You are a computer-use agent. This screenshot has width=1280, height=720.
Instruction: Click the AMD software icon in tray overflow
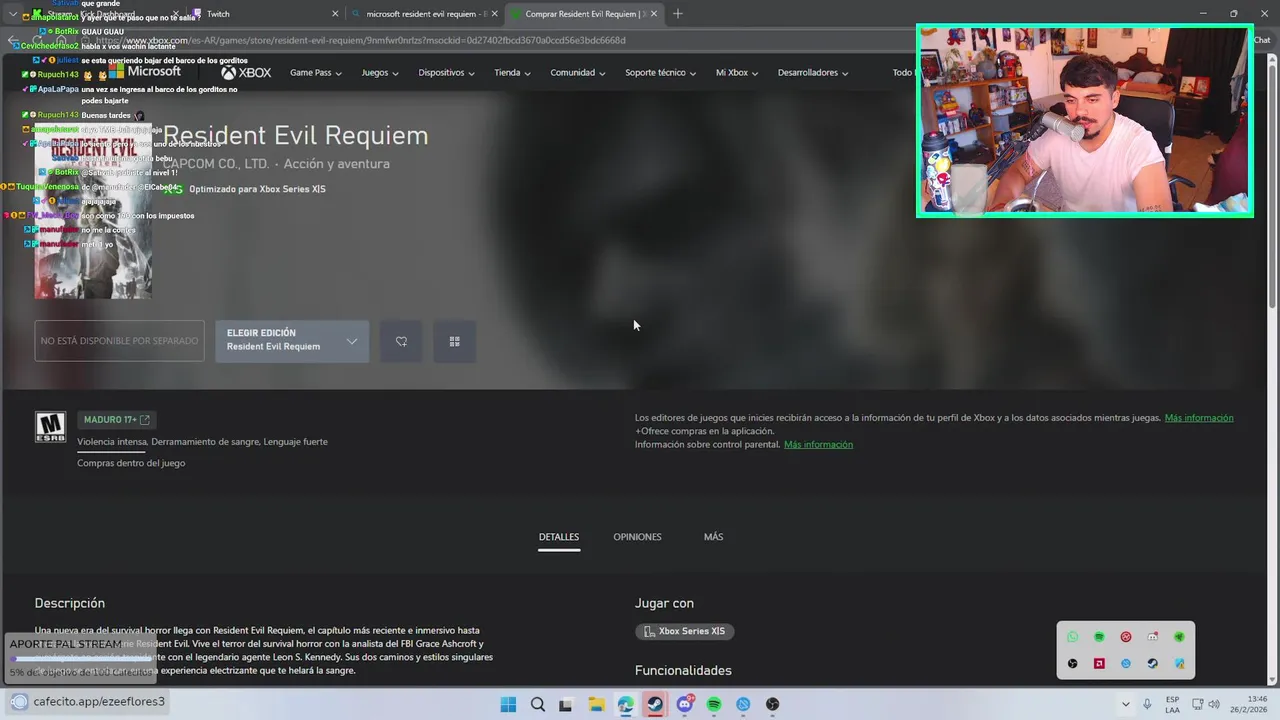click(1099, 663)
